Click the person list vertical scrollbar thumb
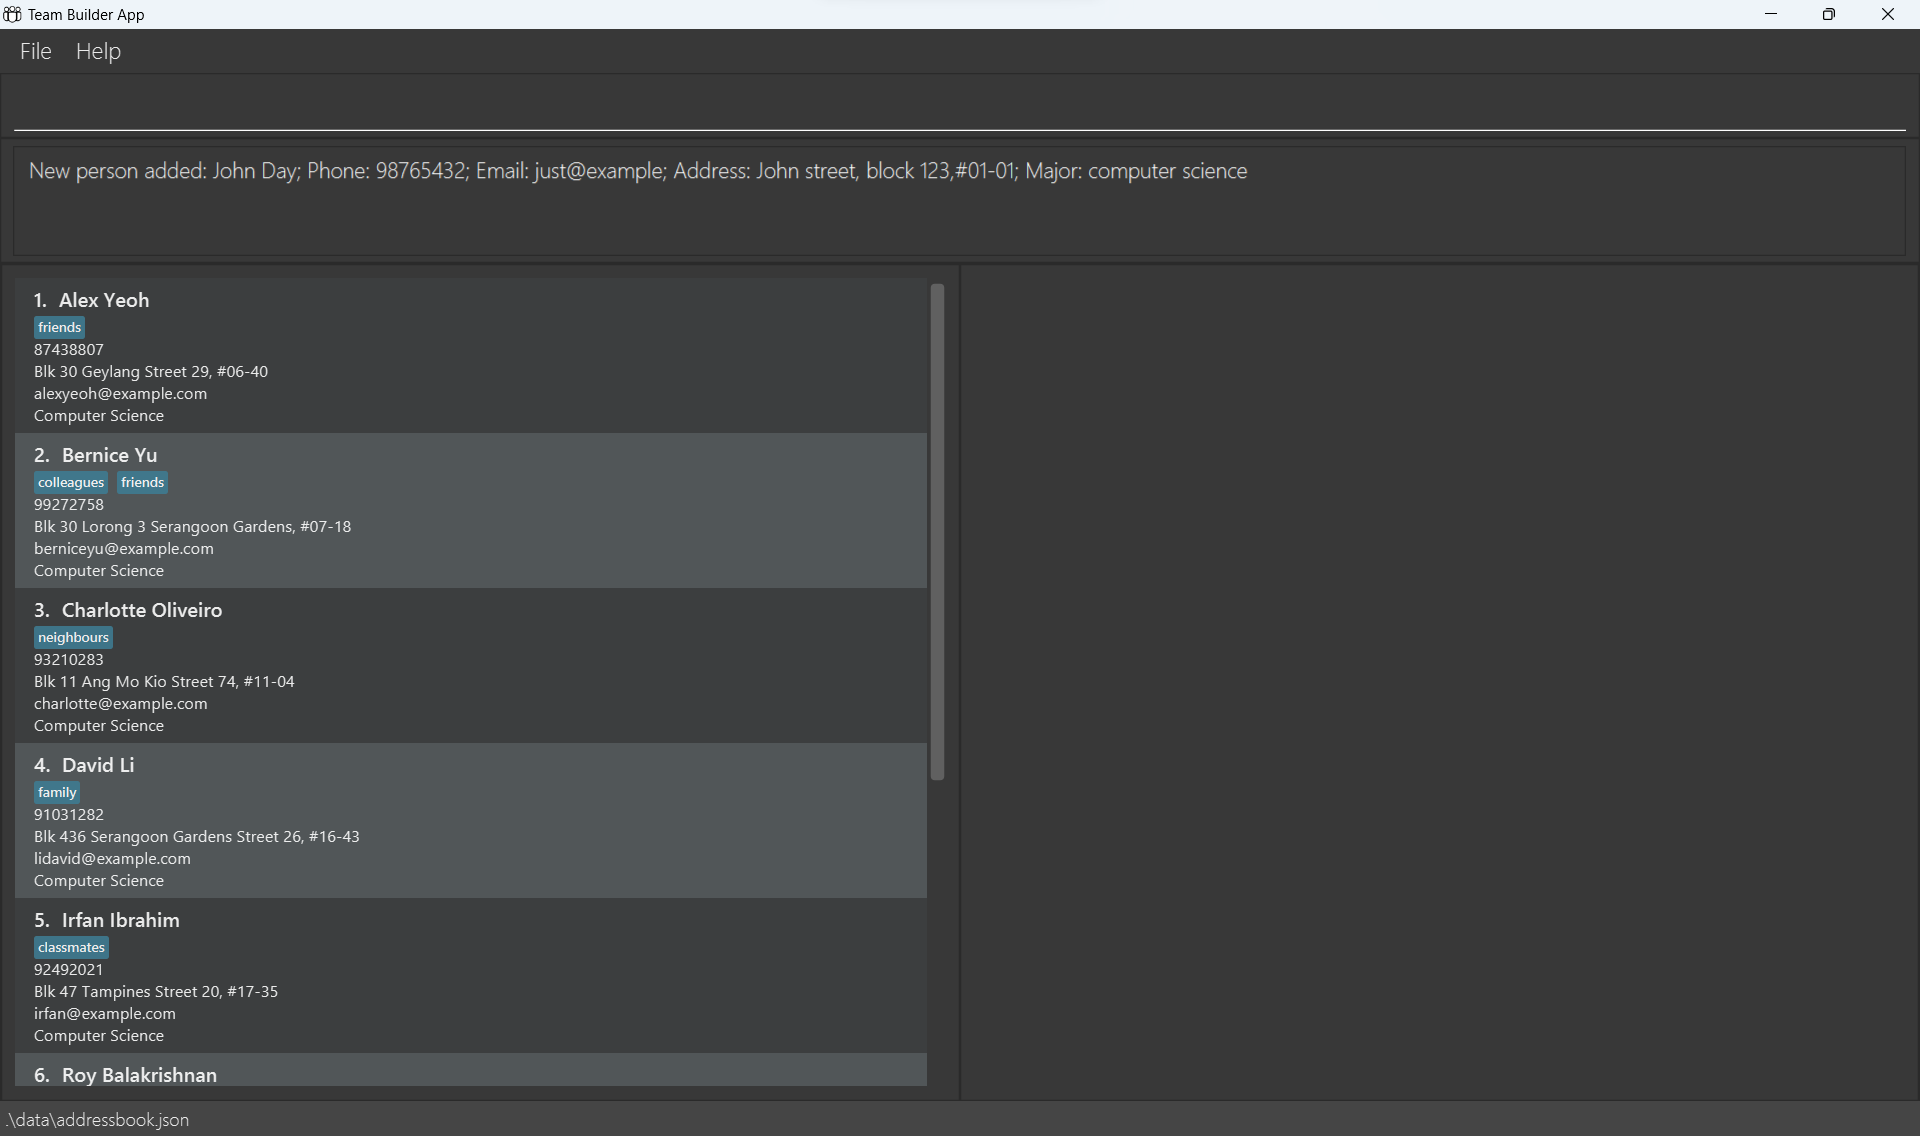Viewport: 1920px width, 1136px height. pos(937,532)
